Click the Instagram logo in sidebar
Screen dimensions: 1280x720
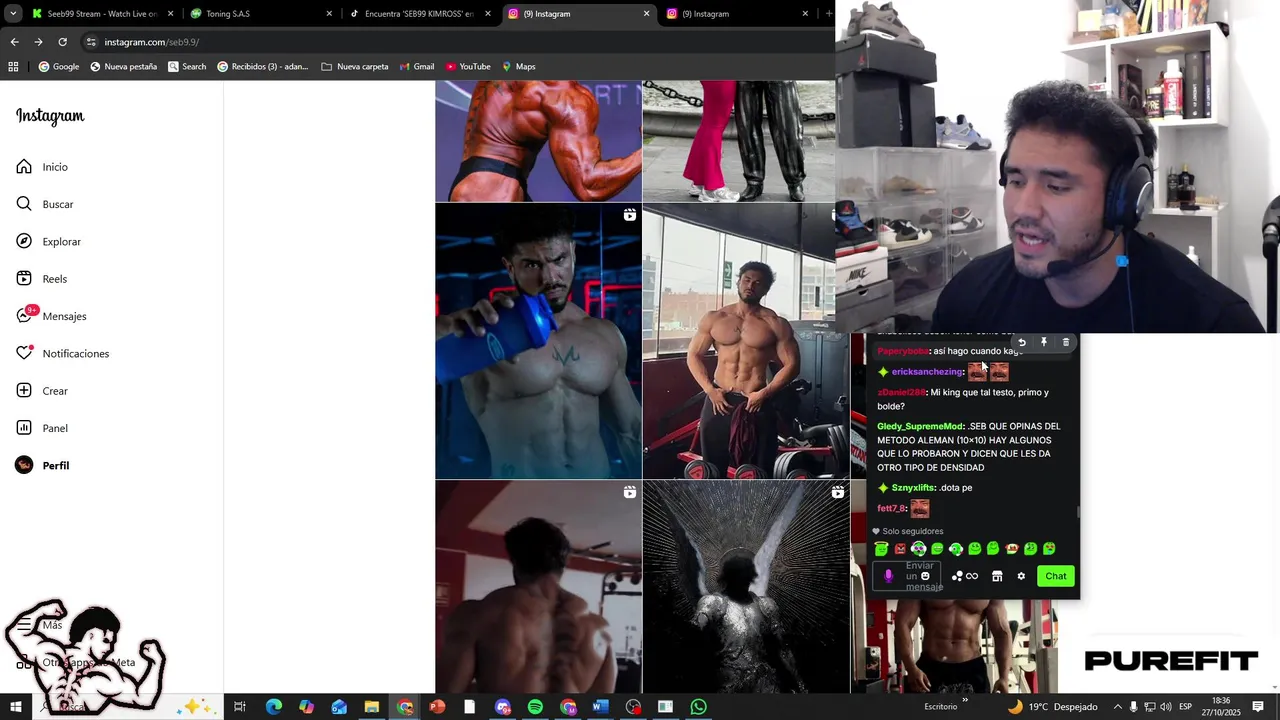pos(50,116)
